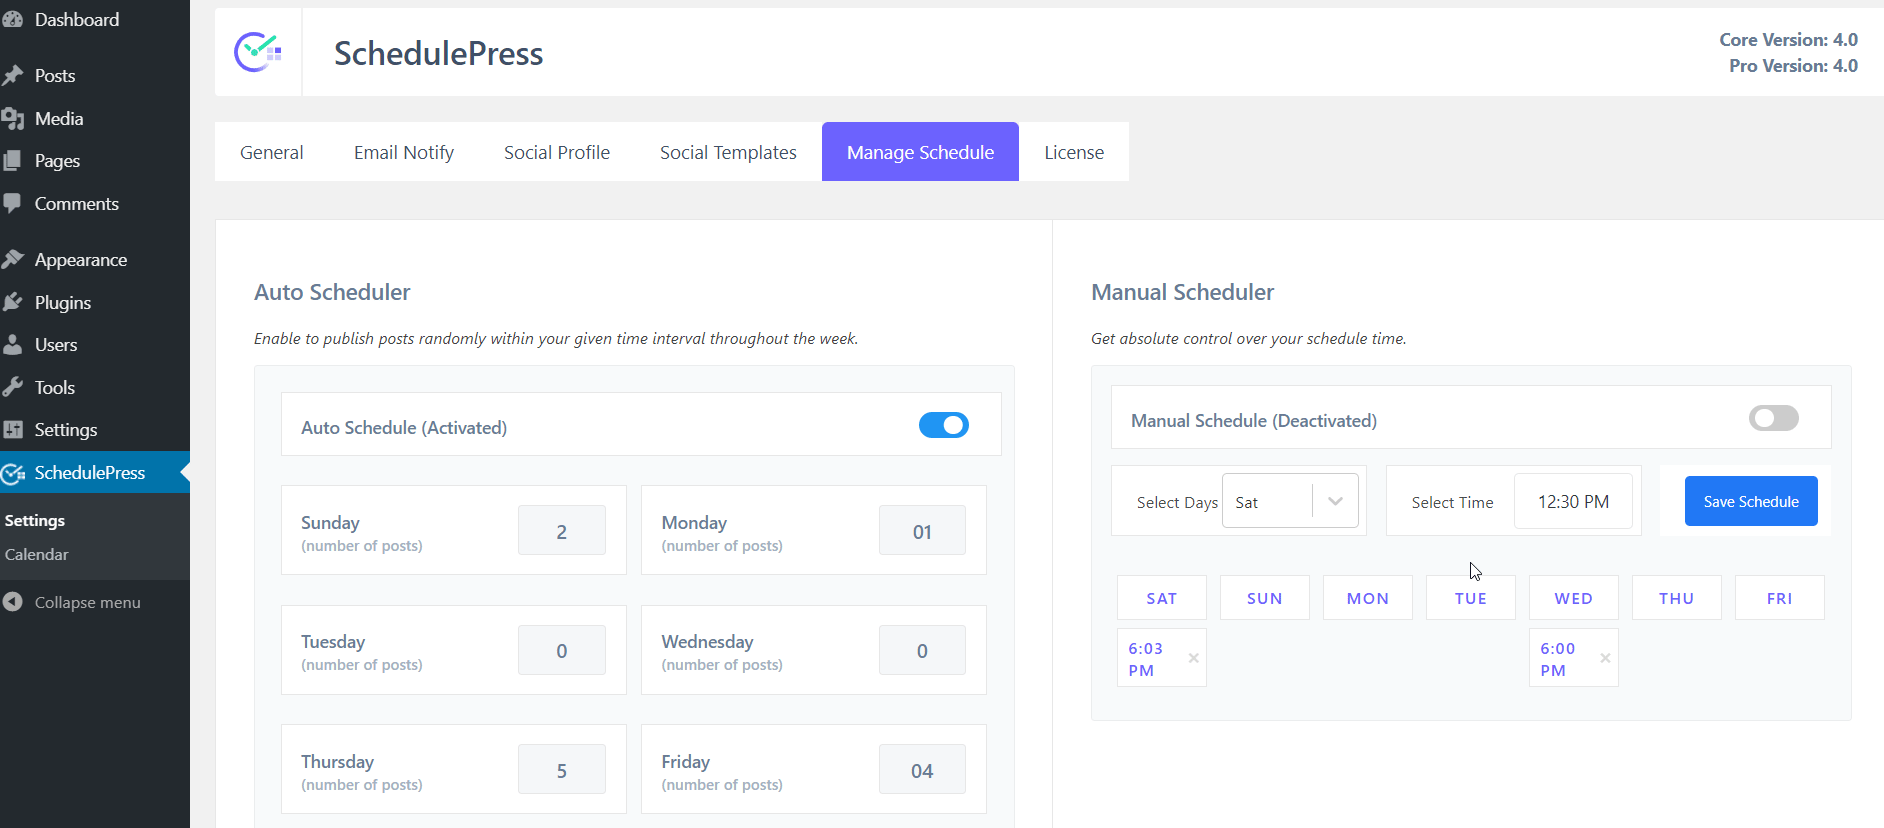Click the Settings sliders icon
Viewport: 1884px width, 828px height.
(13, 430)
